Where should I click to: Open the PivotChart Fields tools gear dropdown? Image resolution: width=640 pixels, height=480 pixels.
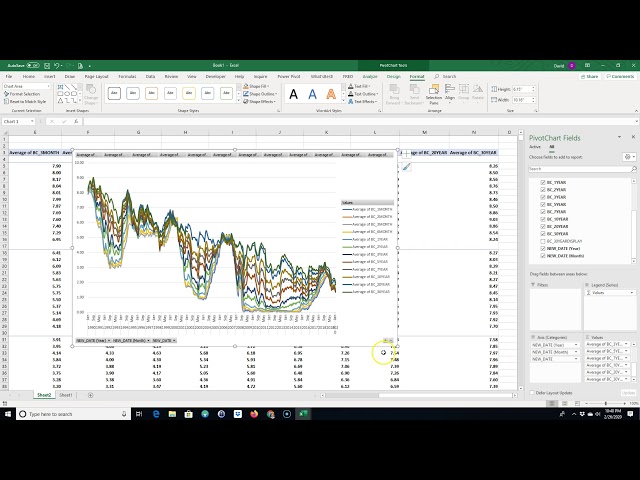[x=629, y=157]
